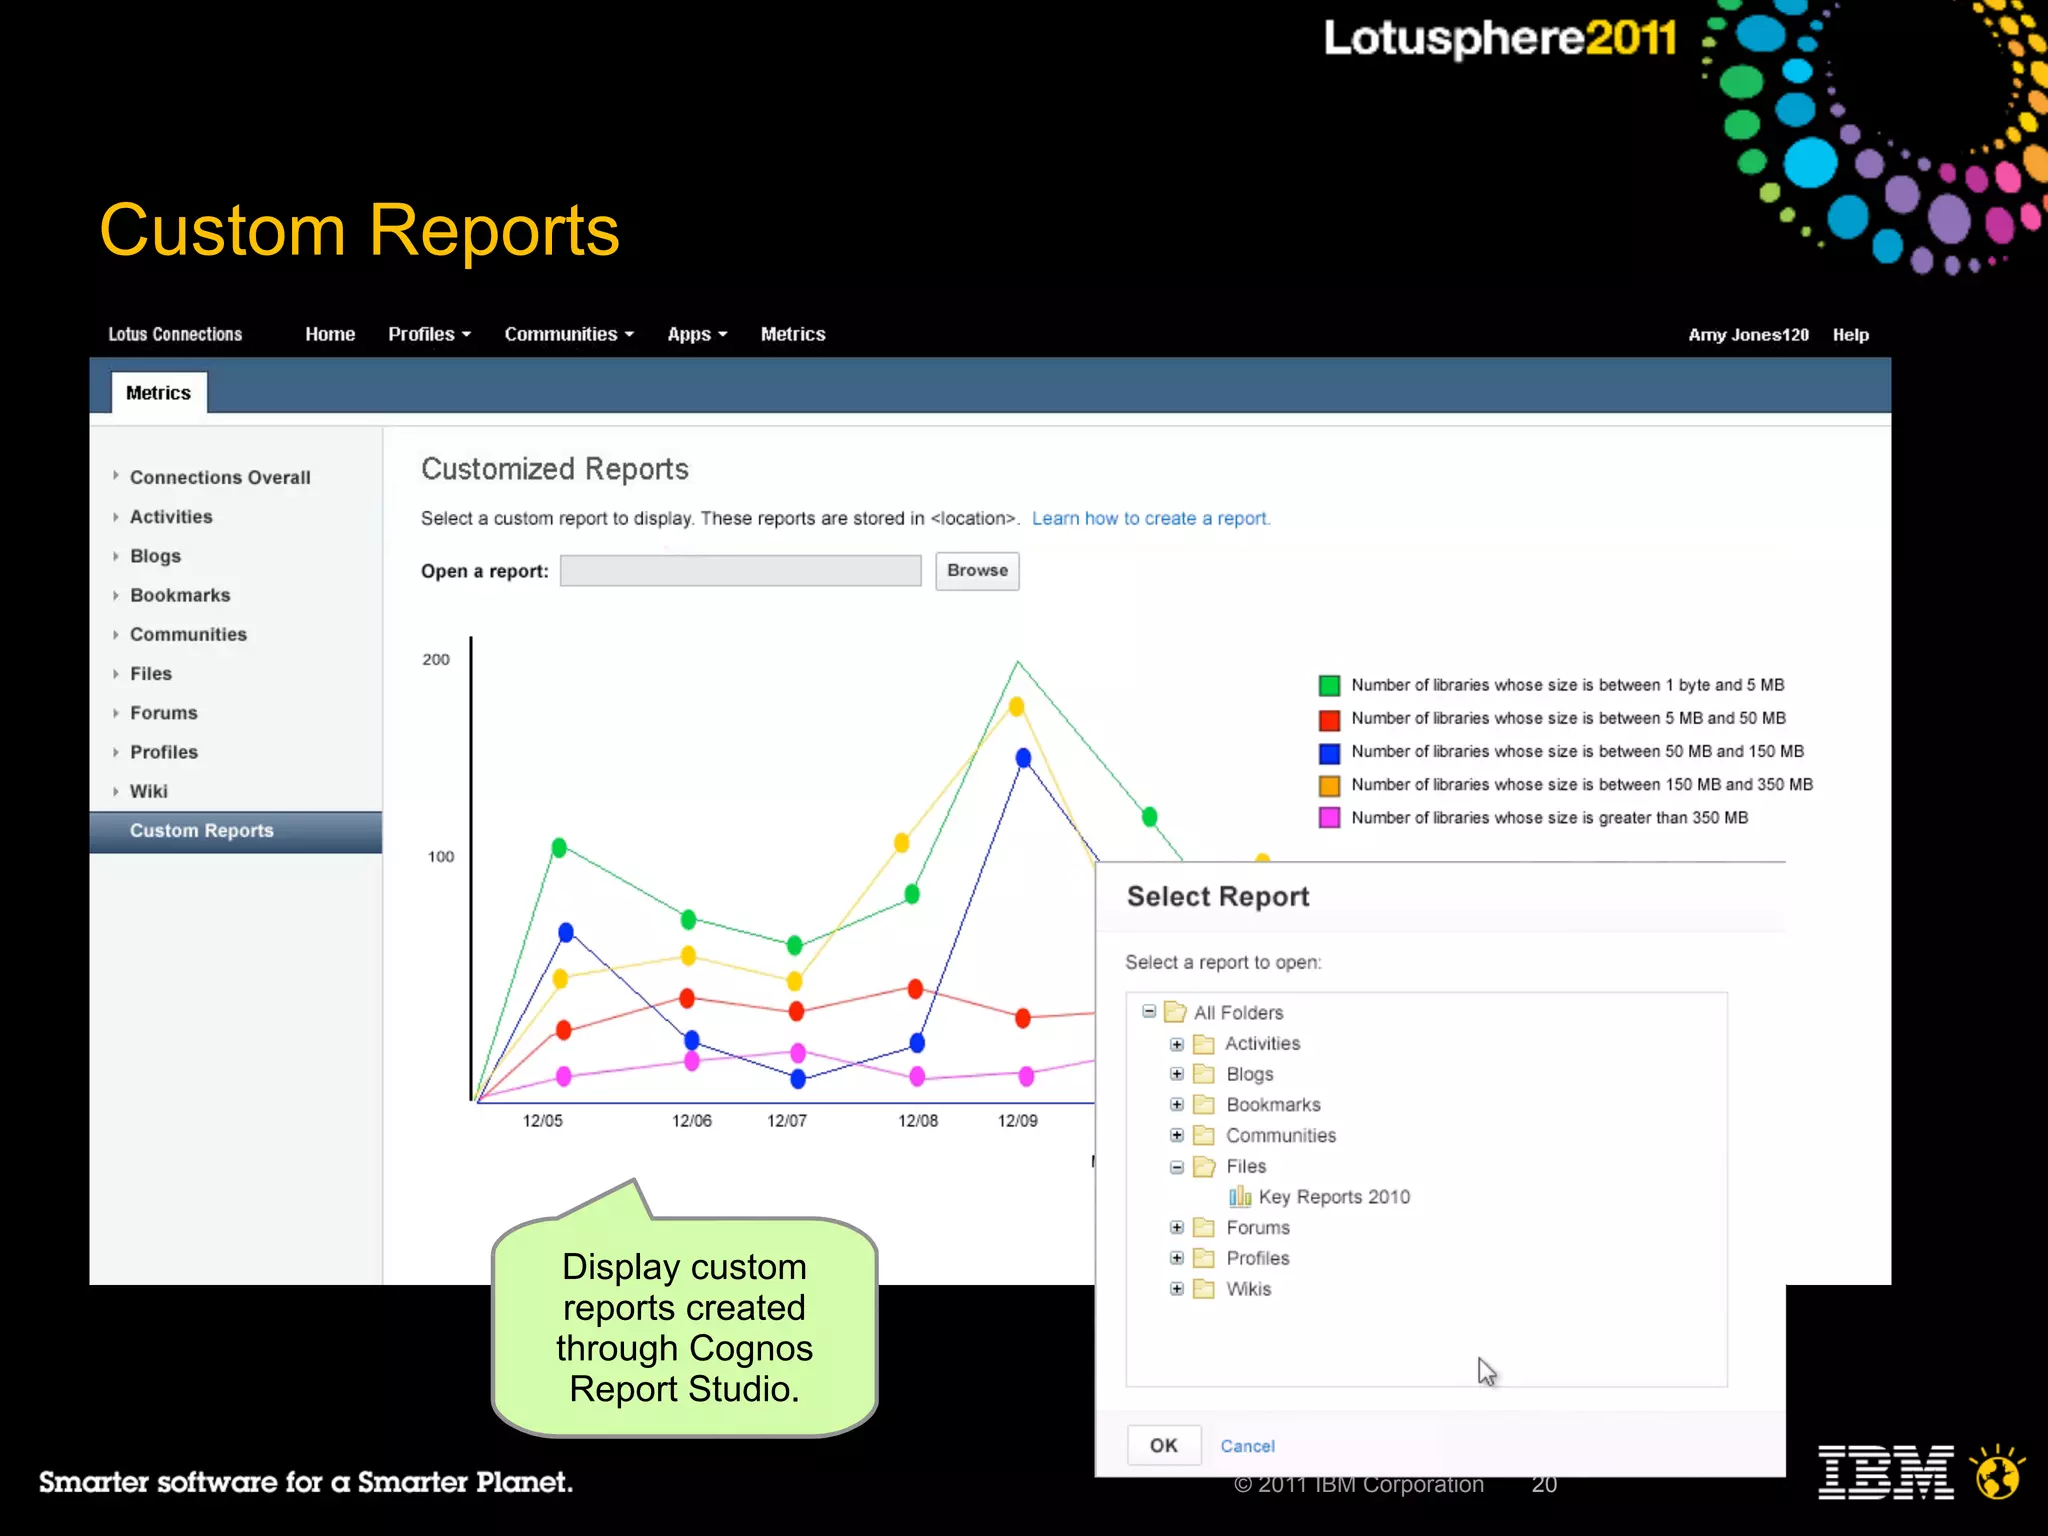Go to Home in top navigation

[x=330, y=335]
